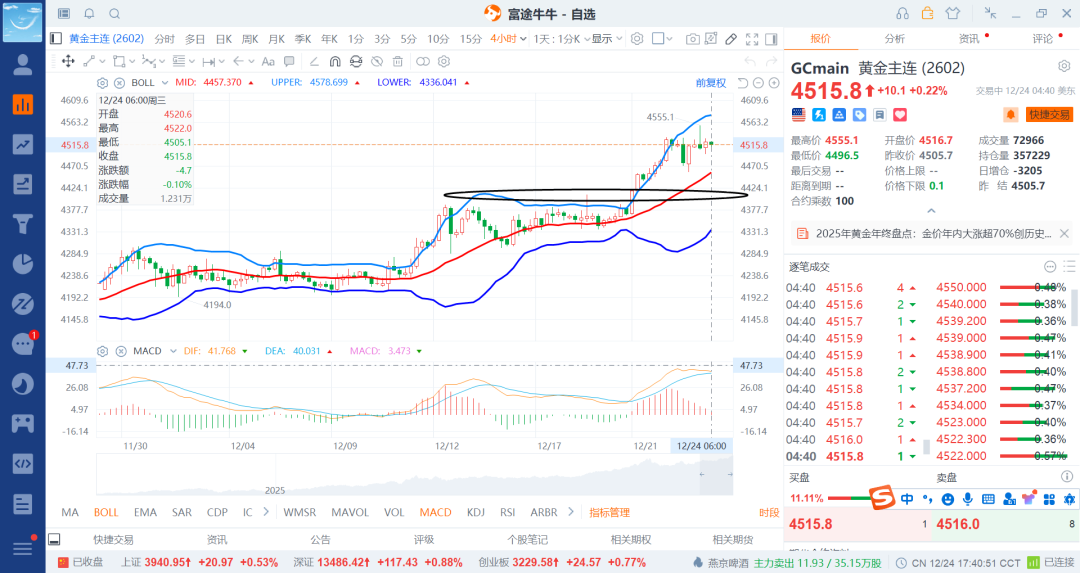1080x573 pixels.
Task: Click the screenshot camera icon in chart toolbar
Action: pos(693,39)
